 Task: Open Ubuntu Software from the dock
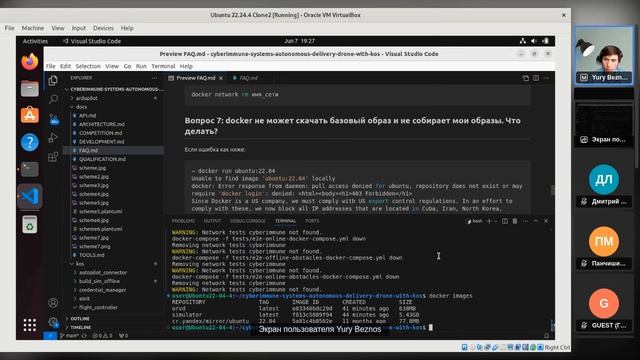click(29, 115)
